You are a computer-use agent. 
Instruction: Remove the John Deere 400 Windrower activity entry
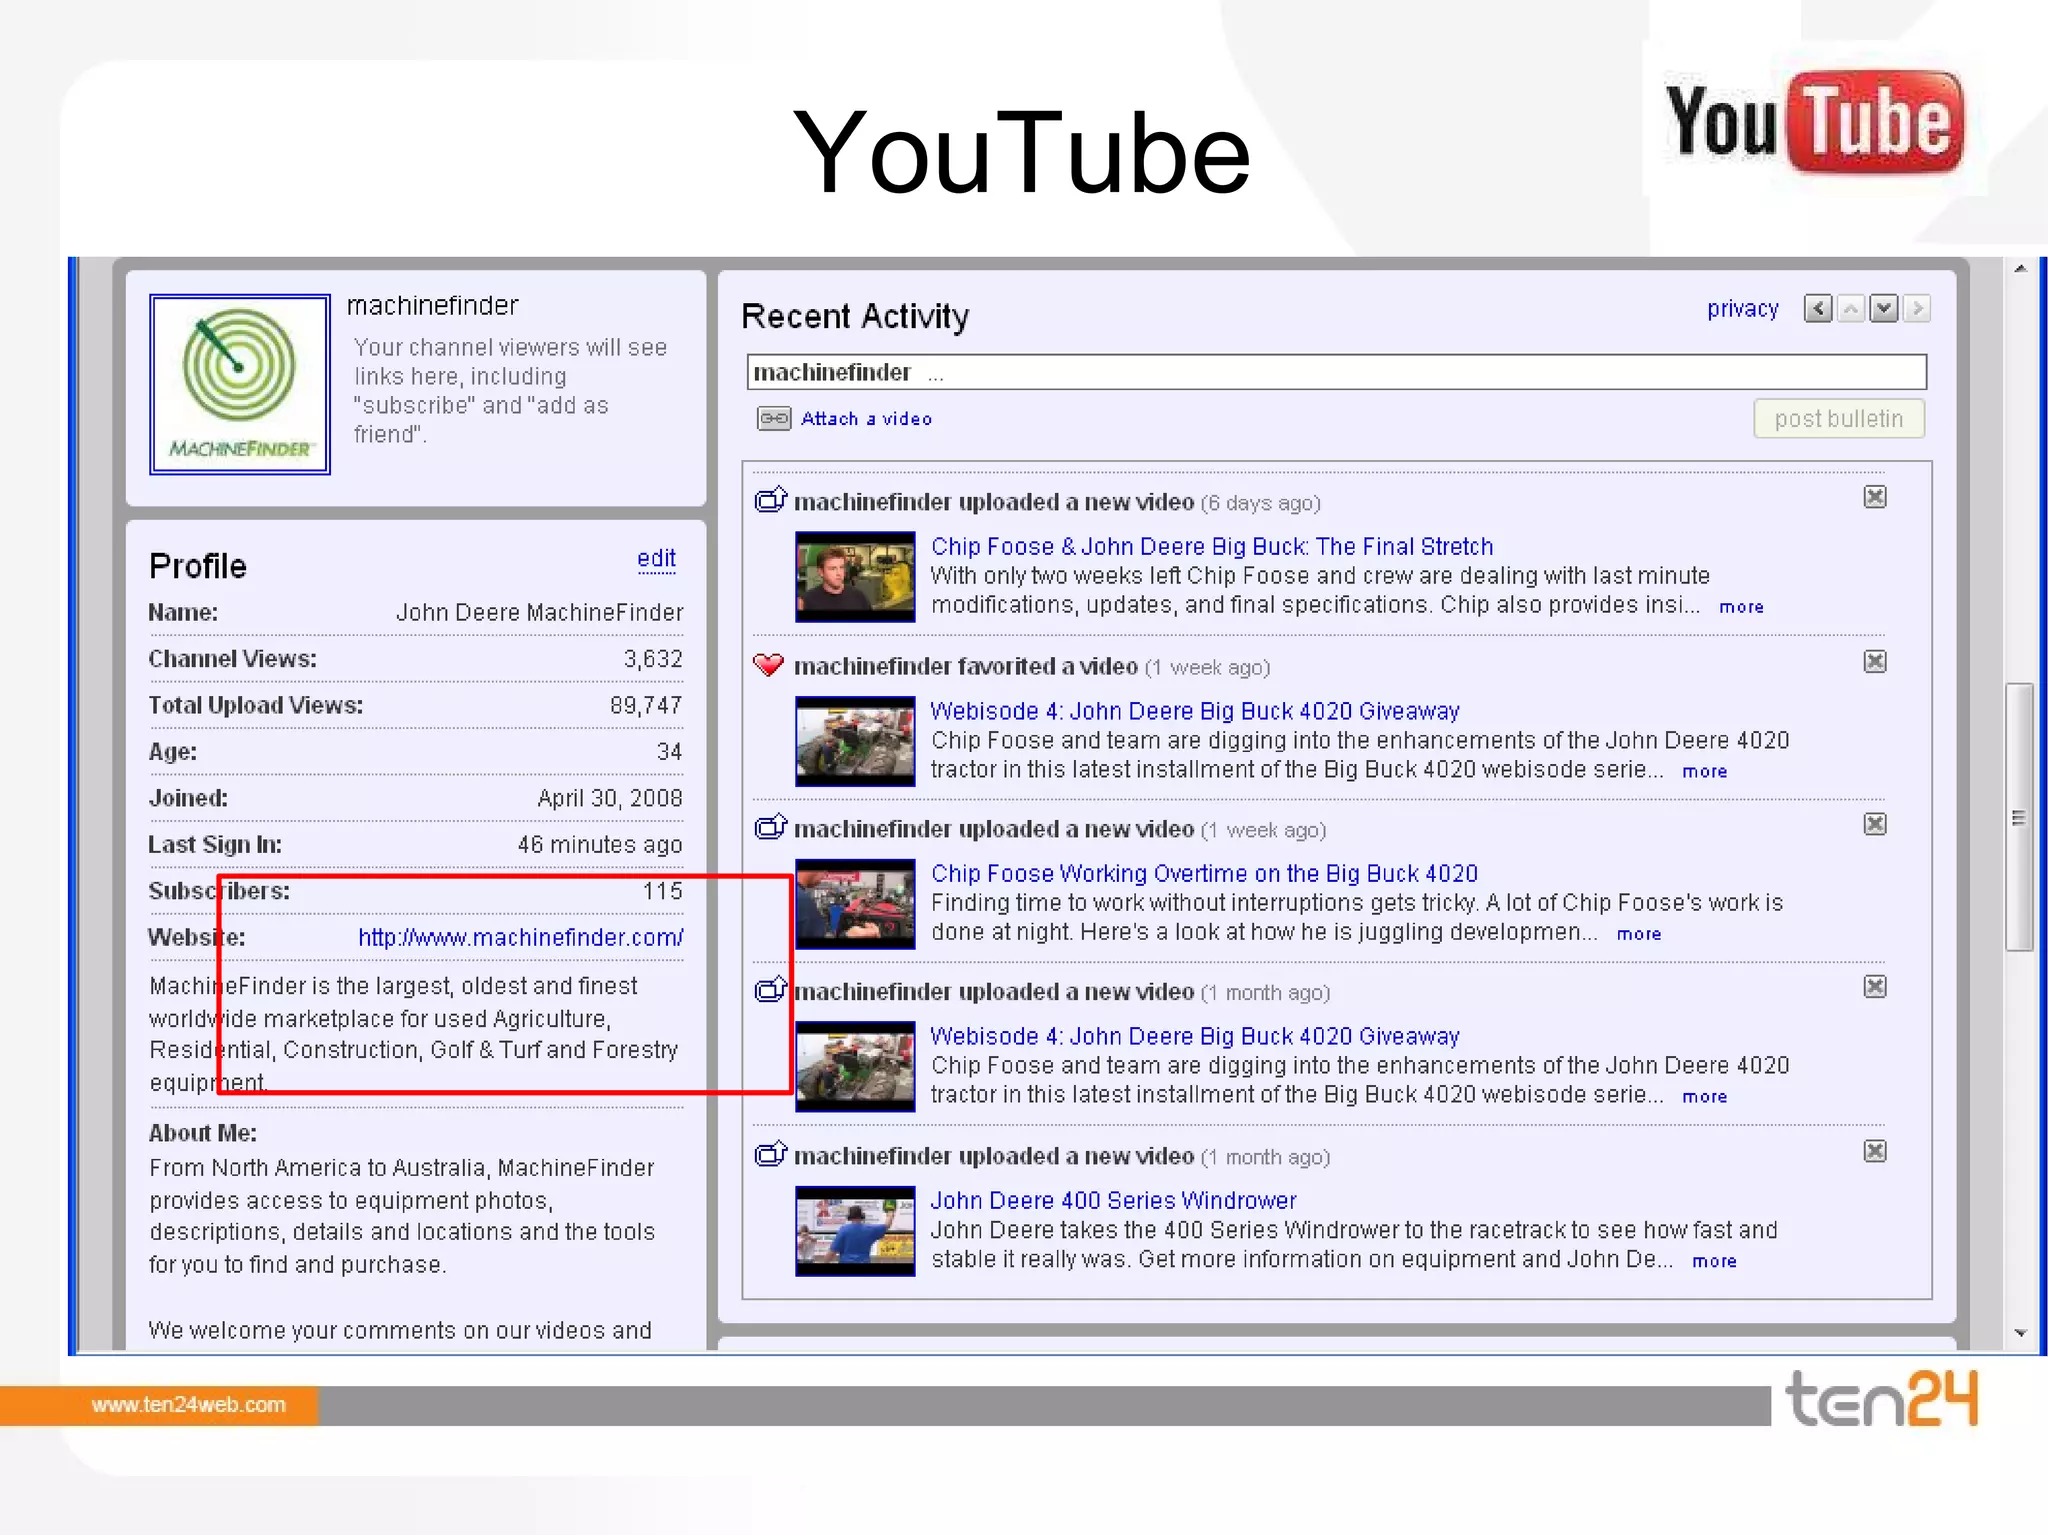pyautogui.click(x=1875, y=1151)
